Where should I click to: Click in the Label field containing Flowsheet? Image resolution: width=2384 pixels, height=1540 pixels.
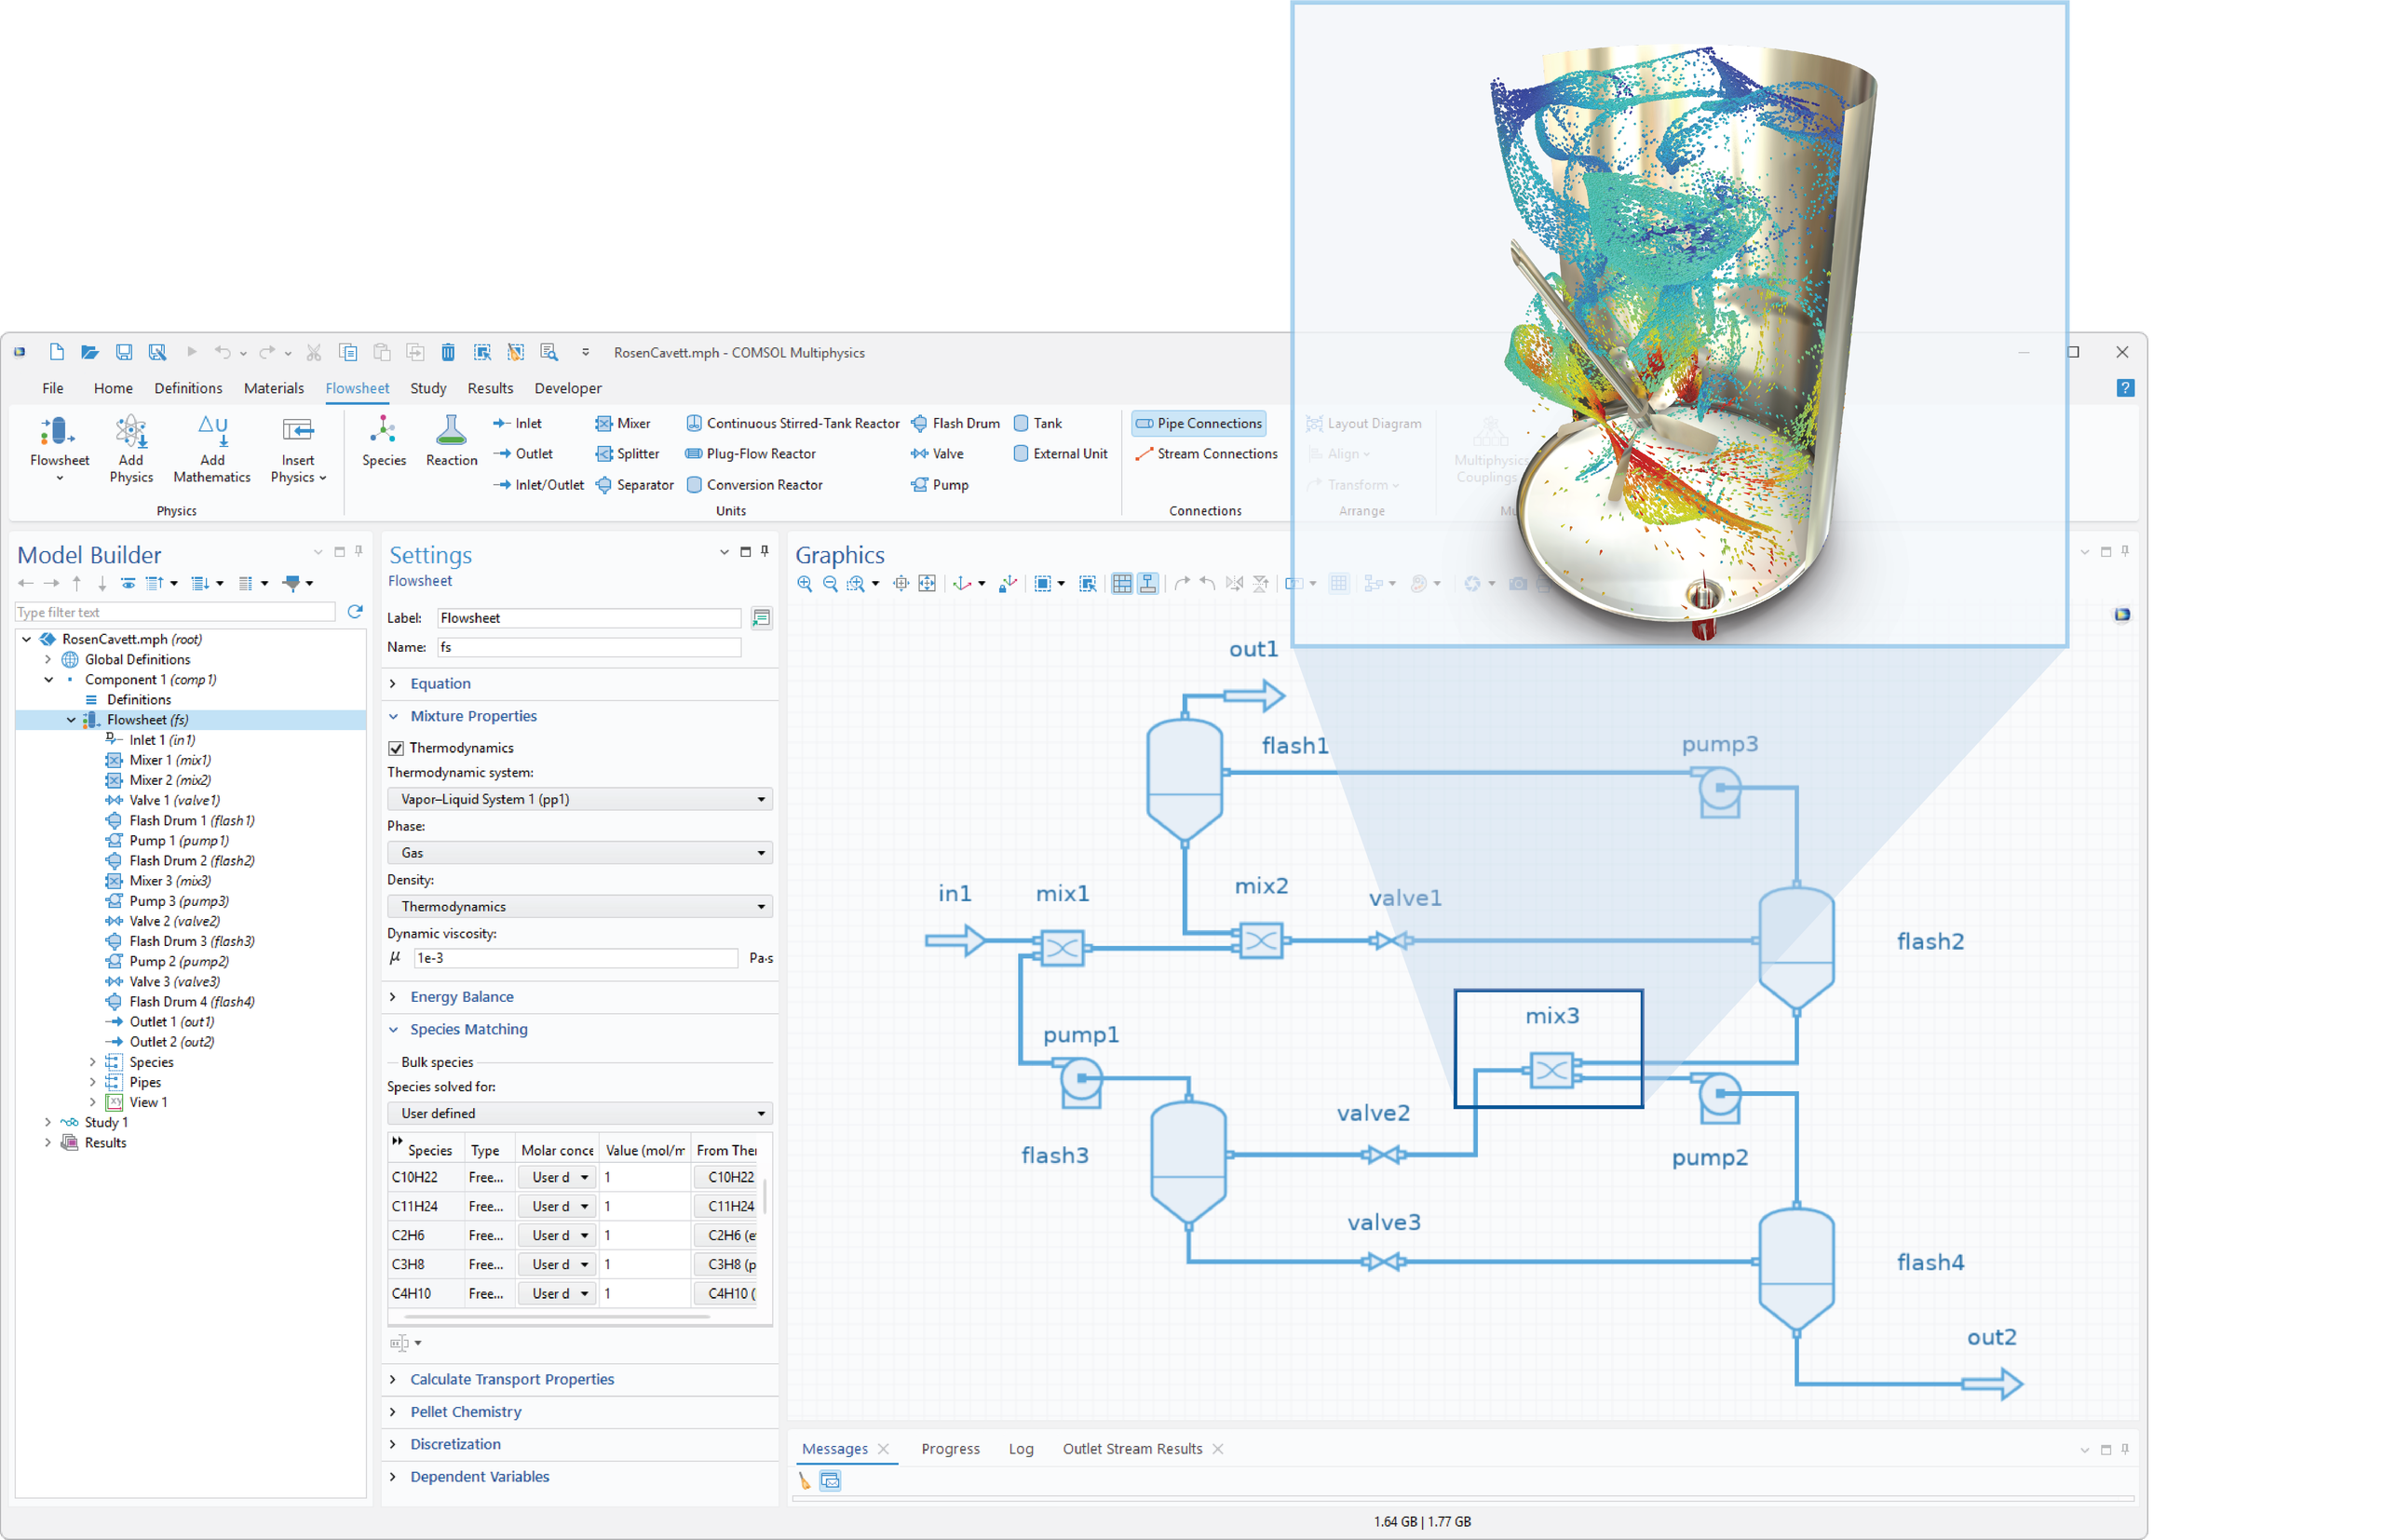(589, 618)
